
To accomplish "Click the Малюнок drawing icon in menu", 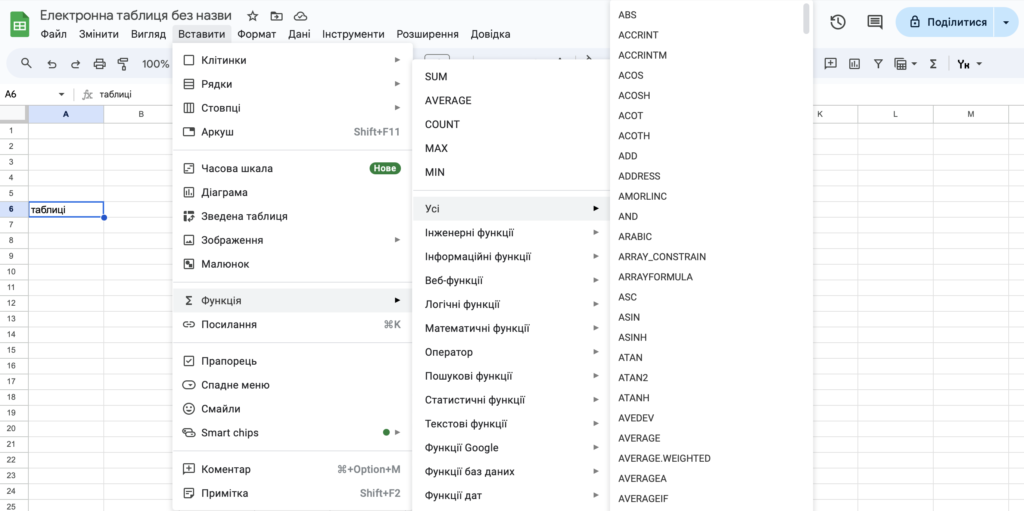I will tap(189, 264).
